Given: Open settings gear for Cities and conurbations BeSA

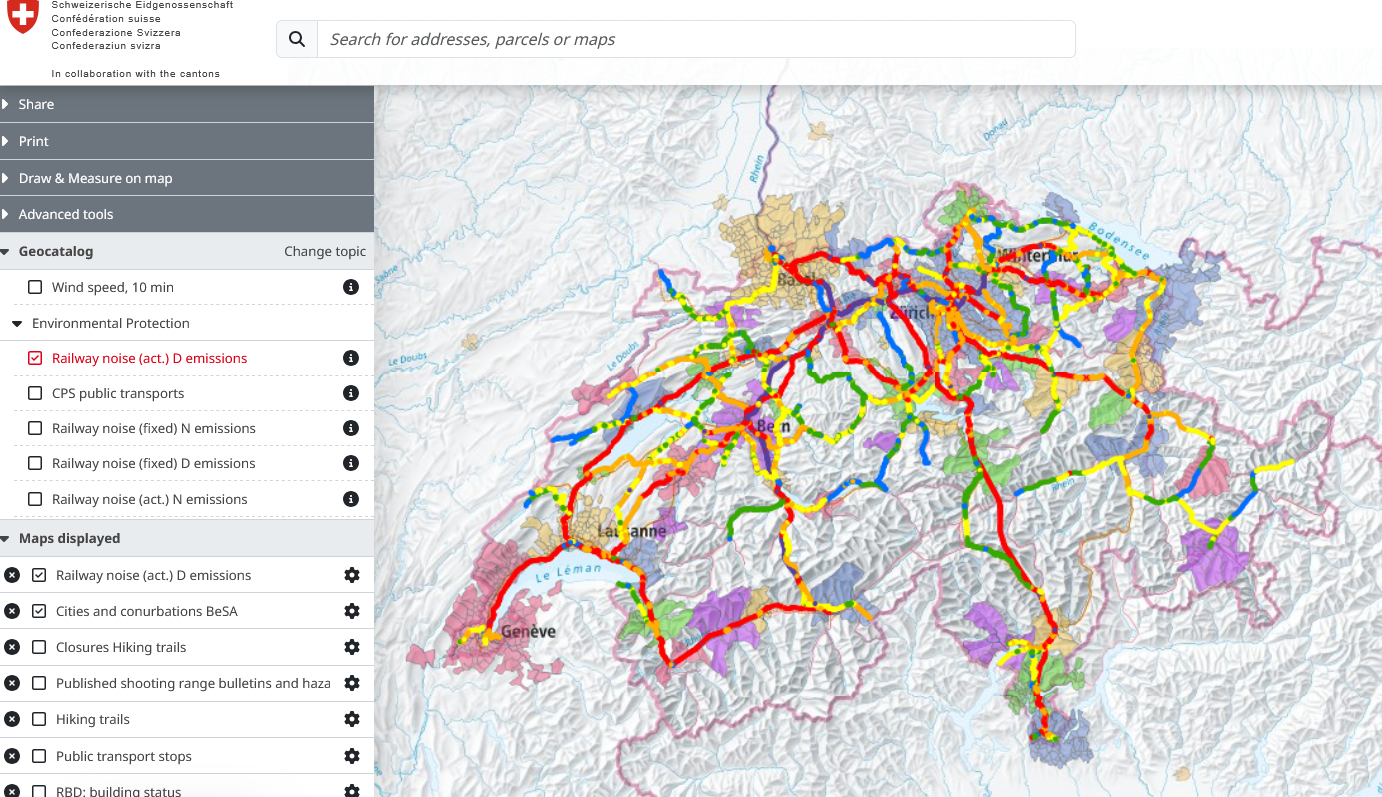Looking at the screenshot, I should [351, 611].
